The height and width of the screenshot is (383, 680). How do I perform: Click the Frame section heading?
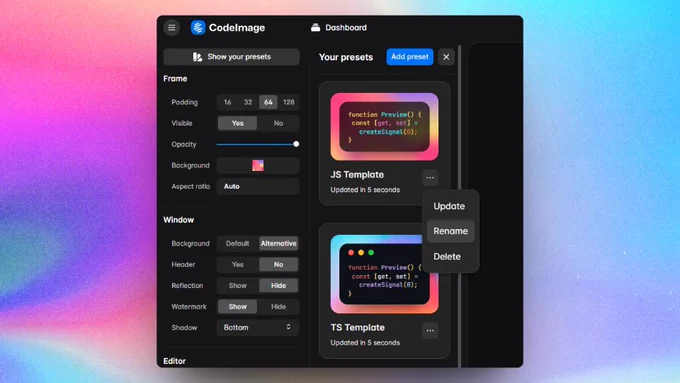[x=175, y=79]
